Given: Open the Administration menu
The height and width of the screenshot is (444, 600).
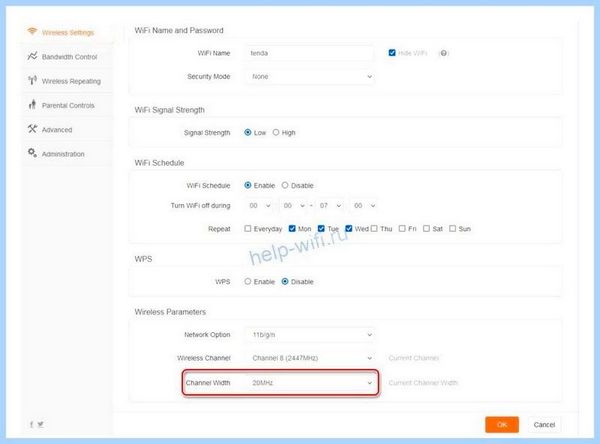Looking at the screenshot, I should point(67,154).
